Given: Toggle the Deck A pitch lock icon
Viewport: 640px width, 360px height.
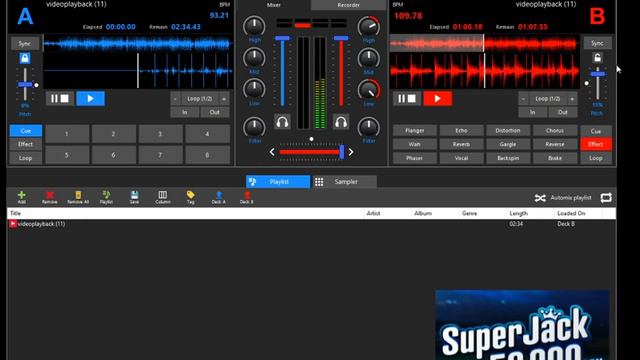Looking at the screenshot, I should (x=24, y=58).
